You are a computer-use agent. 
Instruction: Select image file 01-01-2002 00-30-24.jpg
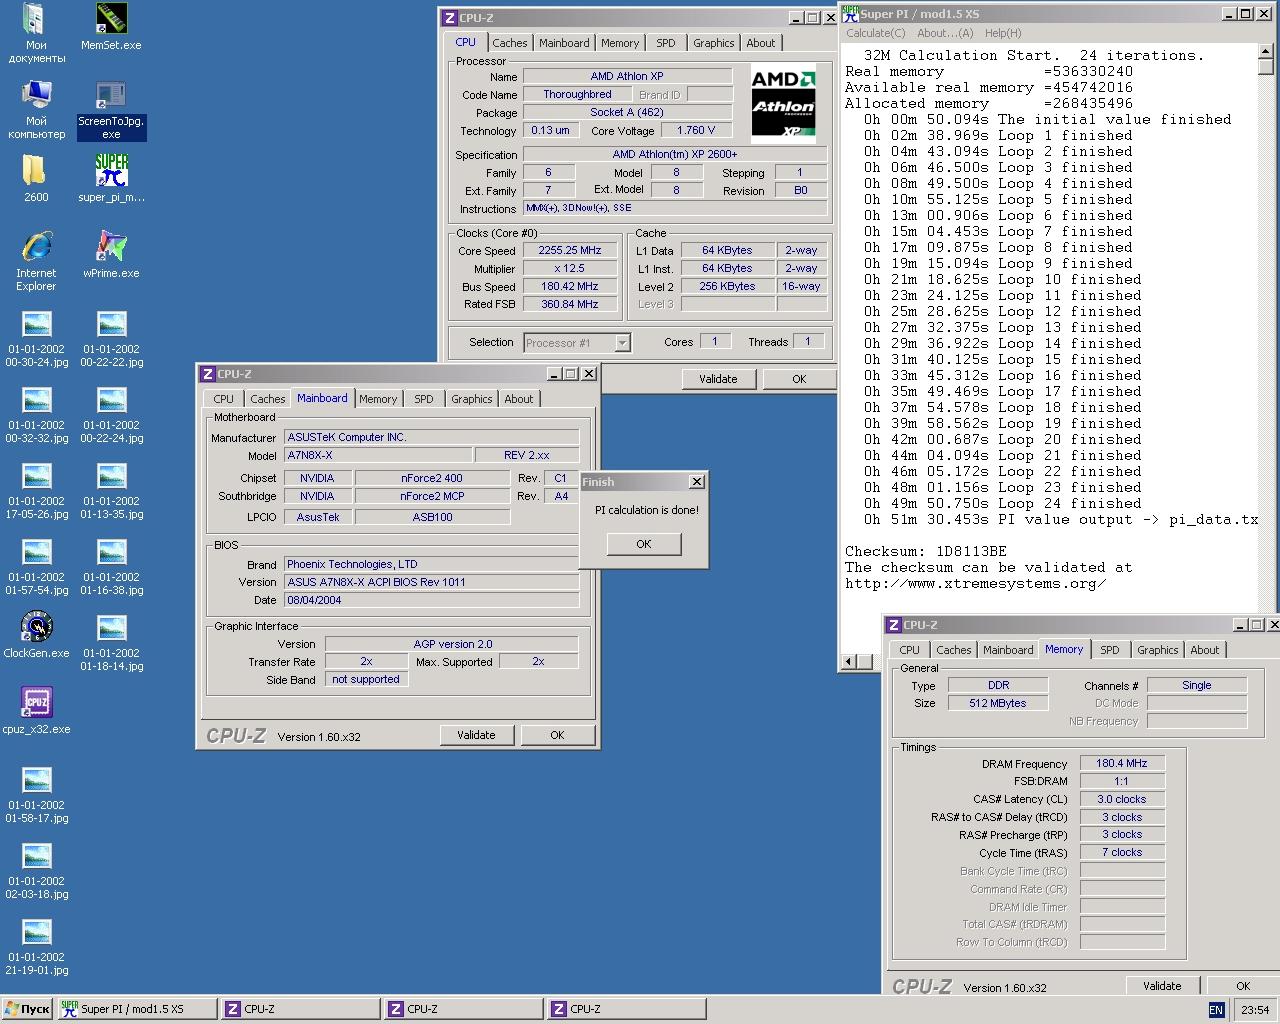click(x=36, y=338)
